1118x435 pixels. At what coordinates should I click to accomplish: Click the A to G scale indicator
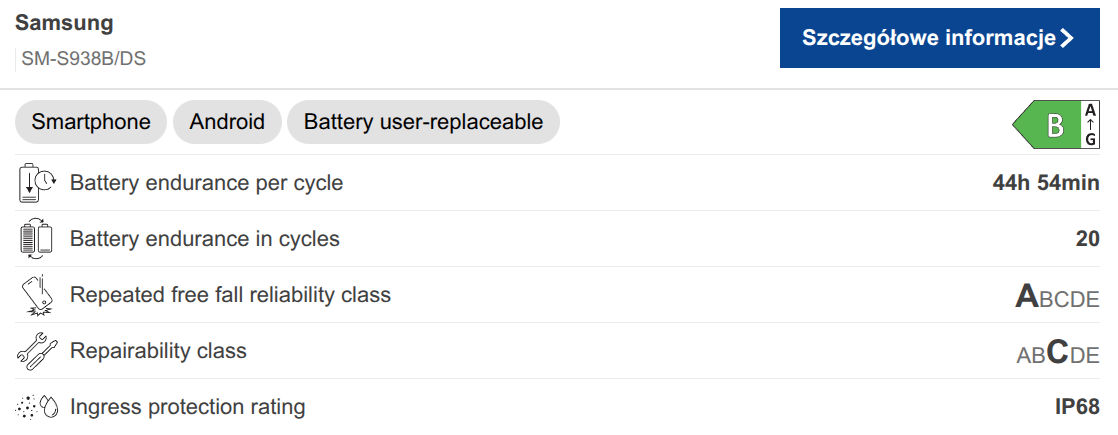click(x=1091, y=126)
